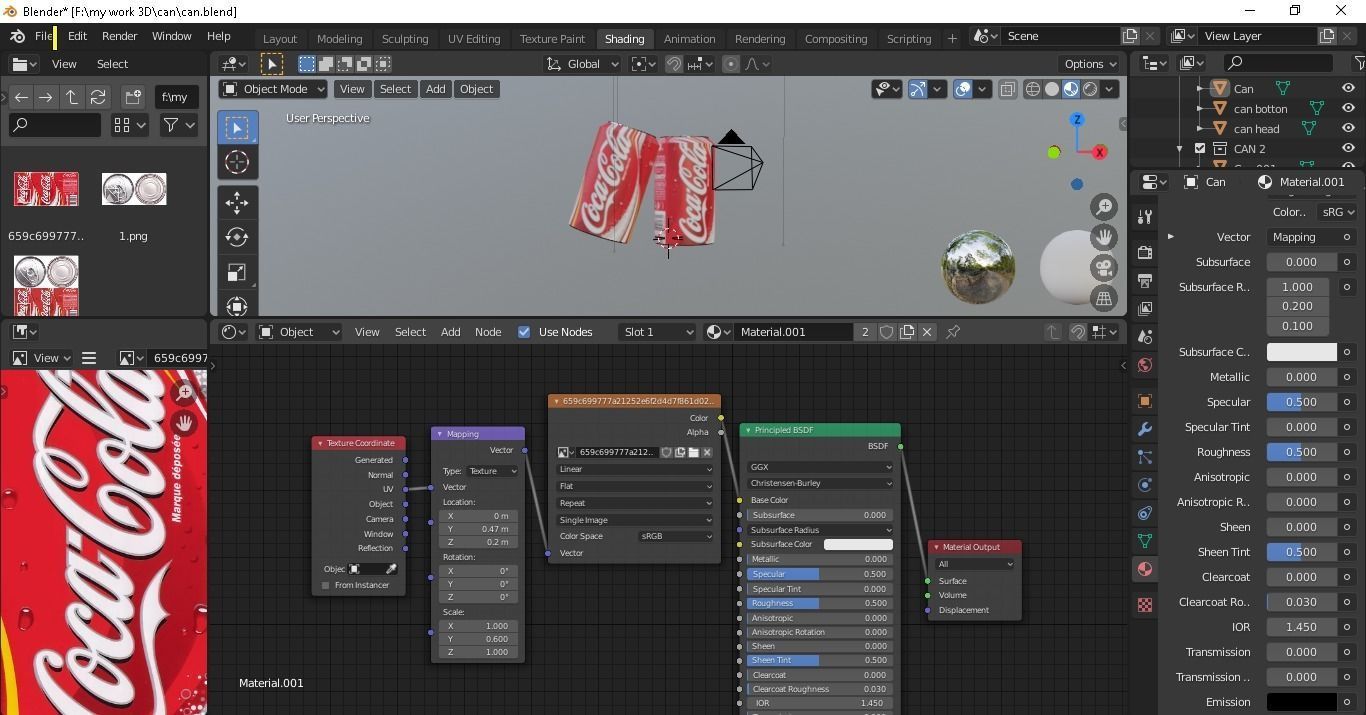The width and height of the screenshot is (1366, 715).
Task: Open image node Linear interpolation dropdown
Action: coord(635,469)
